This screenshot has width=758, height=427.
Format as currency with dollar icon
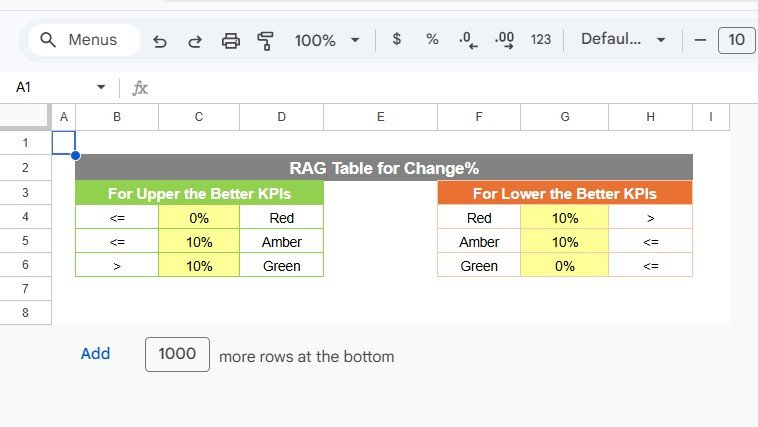(x=397, y=40)
